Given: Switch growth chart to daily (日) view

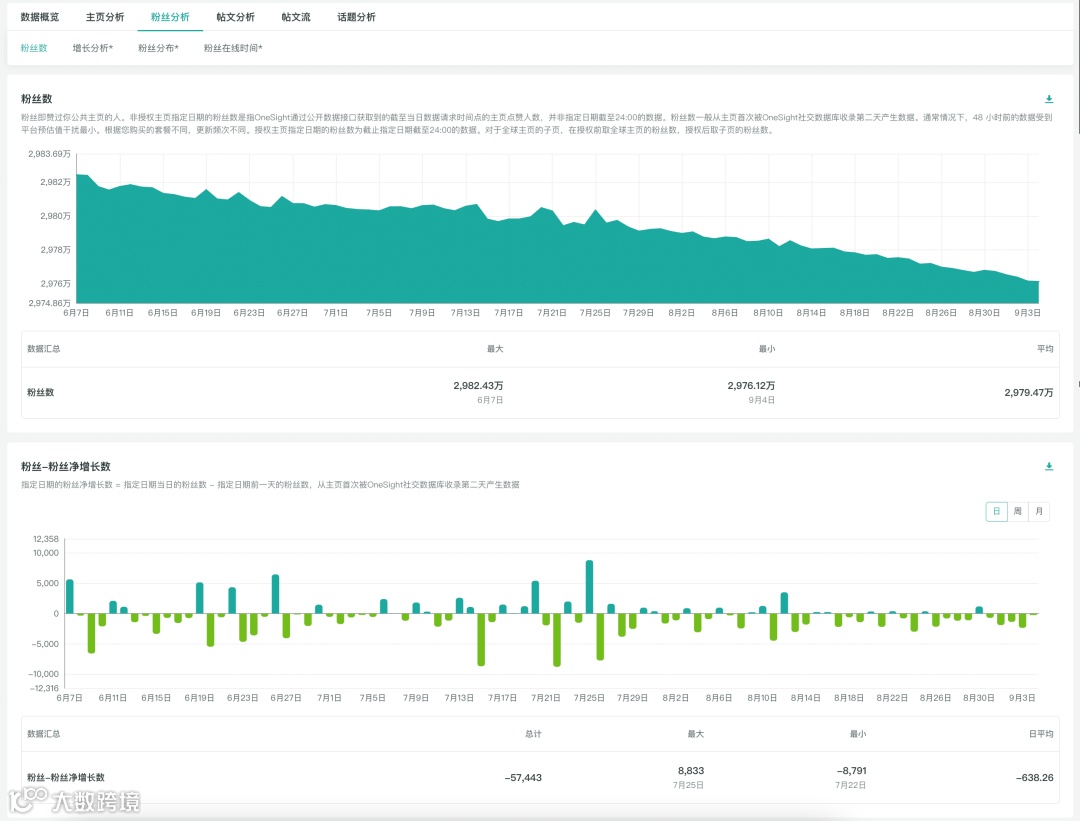Looking at the screenshot, I should click(x=996, y=511).
